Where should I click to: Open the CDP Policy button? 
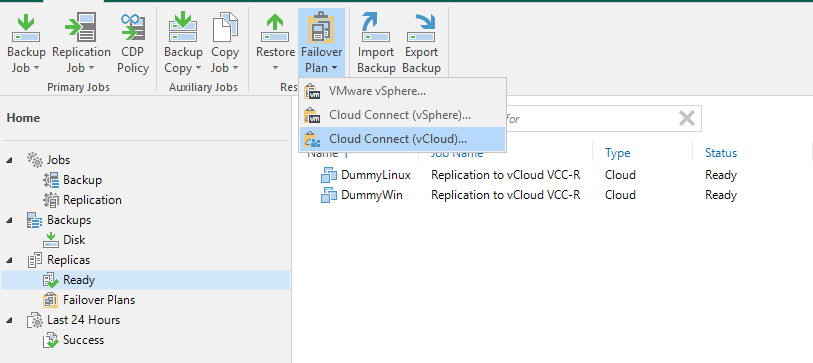pyautogui.click(x=133, y=44)
